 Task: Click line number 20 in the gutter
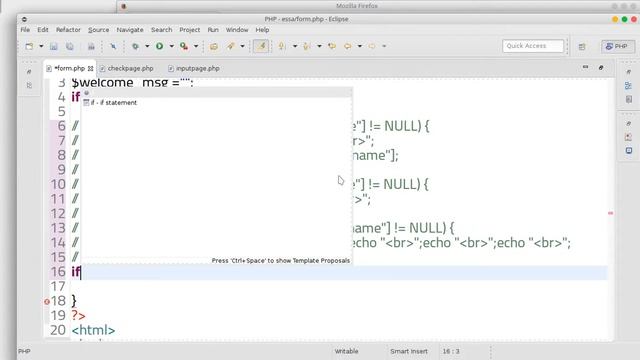(58, 330)
